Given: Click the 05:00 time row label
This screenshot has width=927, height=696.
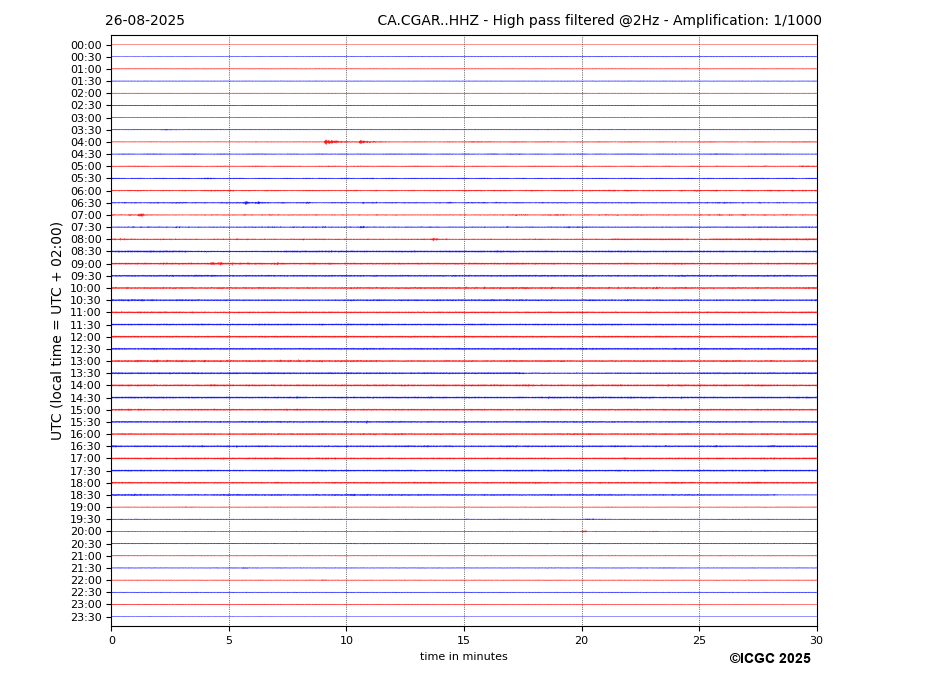Looking at the screenshot, I should (x=86, y=167).
